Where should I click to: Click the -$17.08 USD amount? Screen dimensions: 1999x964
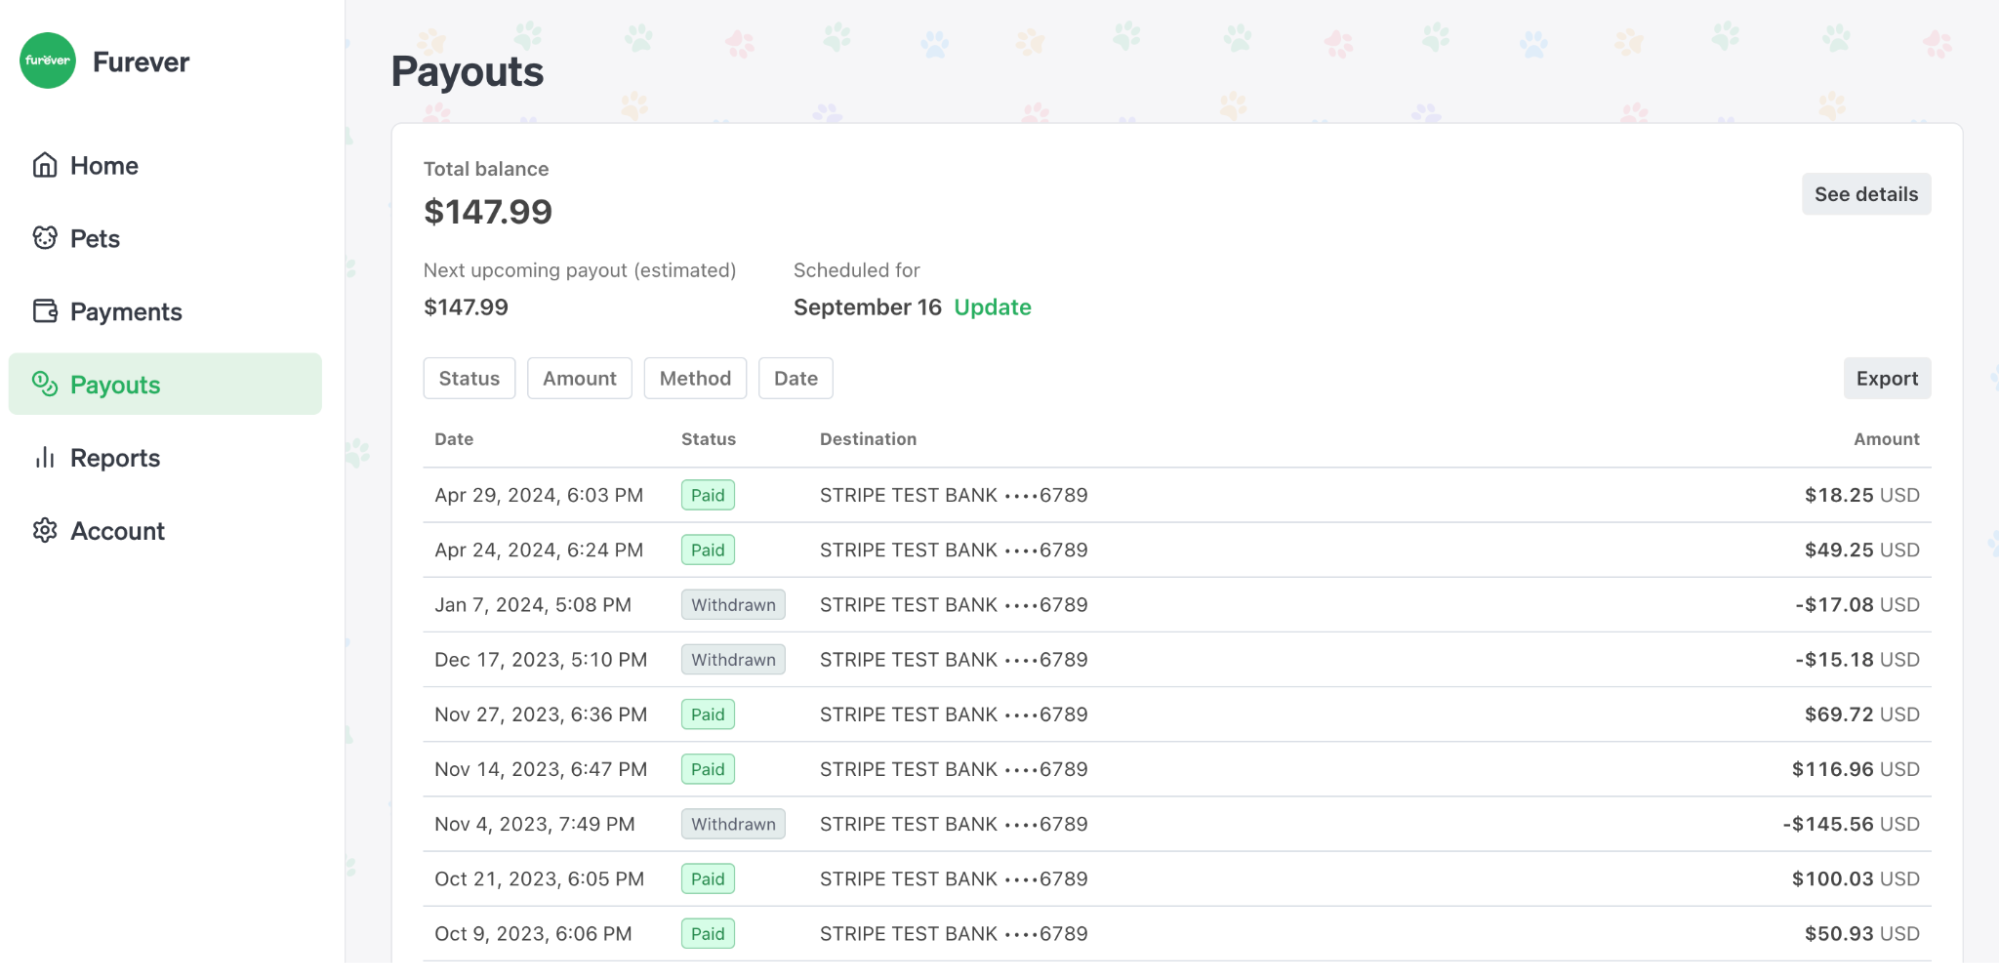1857,605
